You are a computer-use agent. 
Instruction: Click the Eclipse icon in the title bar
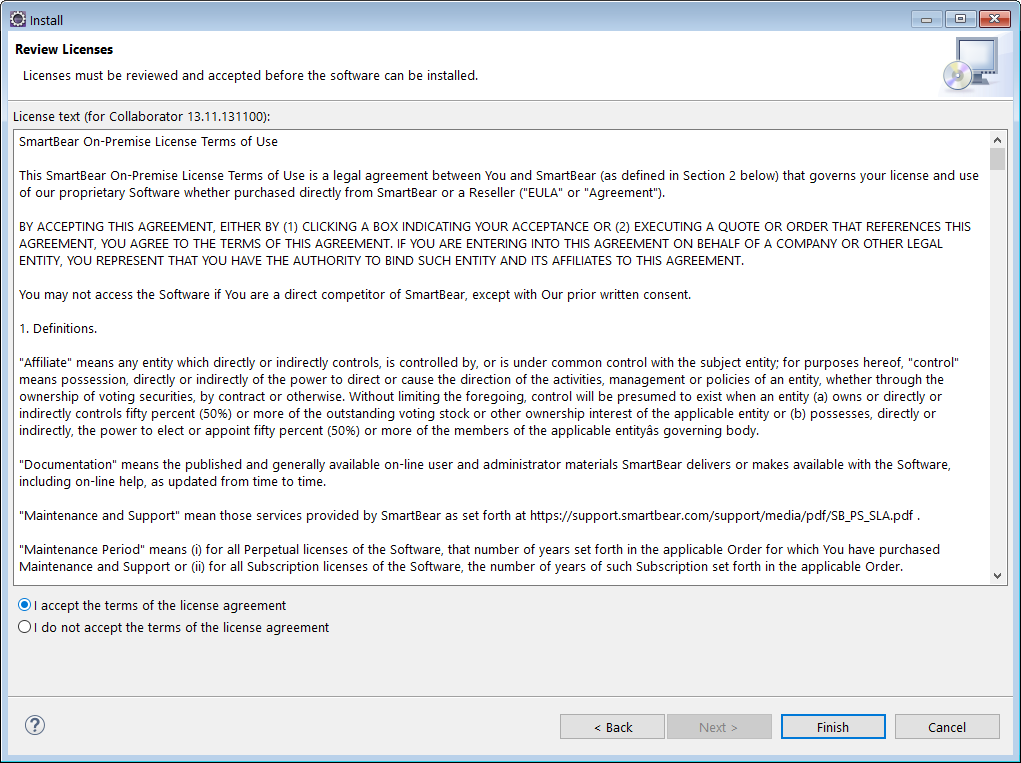pos(17,19)
